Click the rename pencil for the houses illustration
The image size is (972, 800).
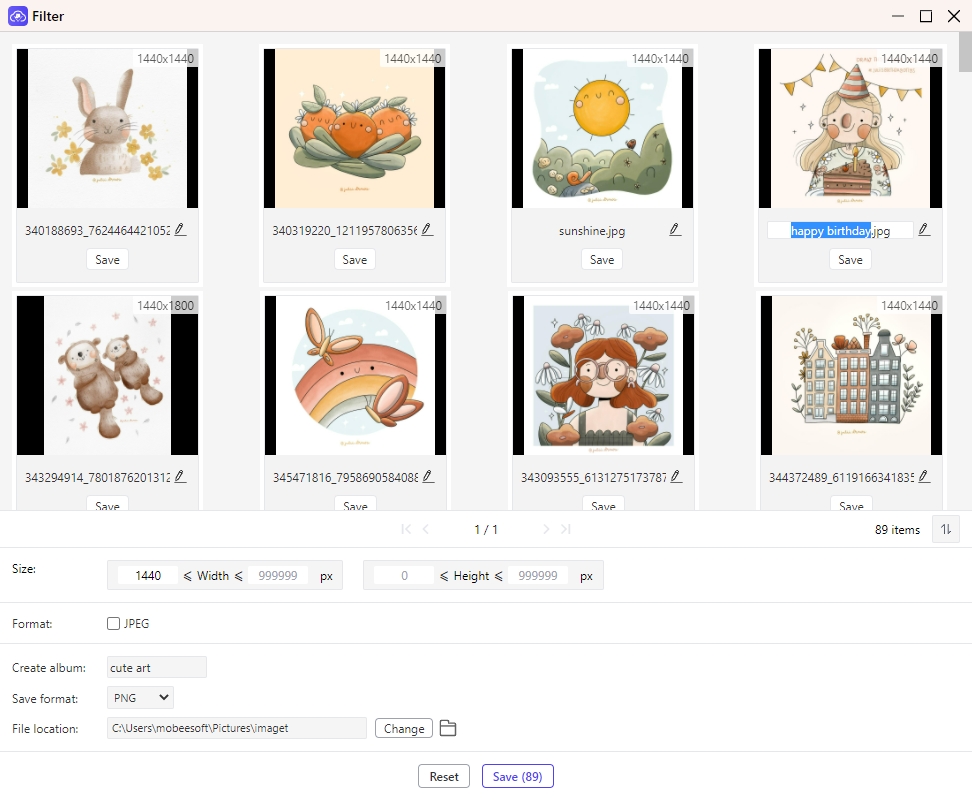tap(924, 477)
